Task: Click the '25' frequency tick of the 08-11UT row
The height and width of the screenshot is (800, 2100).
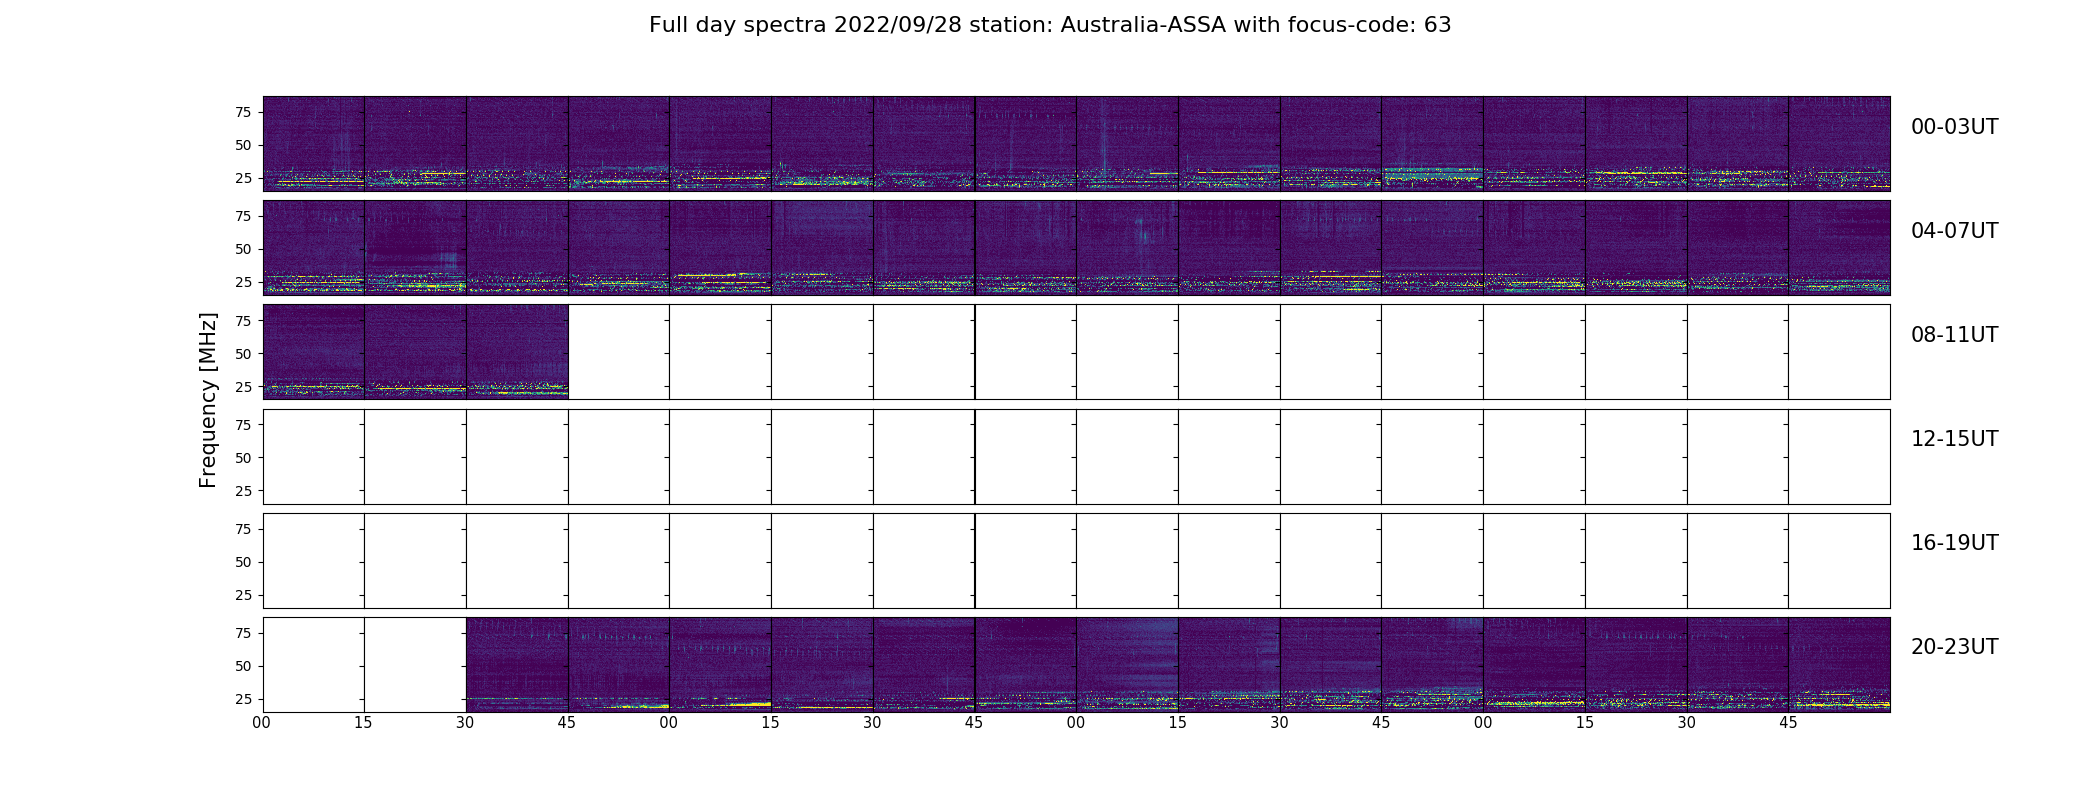Action: [243, 386]
